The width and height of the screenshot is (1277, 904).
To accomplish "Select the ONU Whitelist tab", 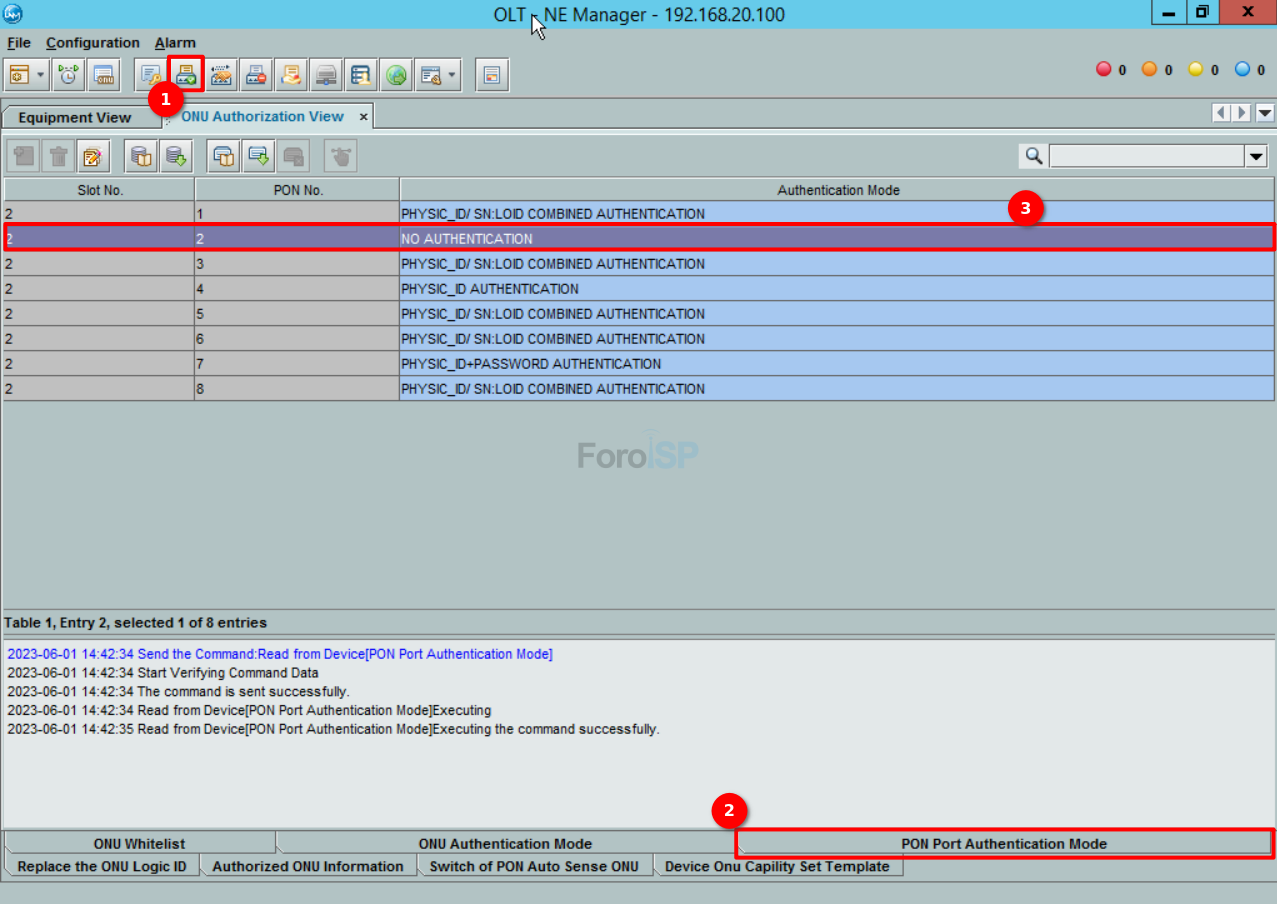I will point(139,843).
